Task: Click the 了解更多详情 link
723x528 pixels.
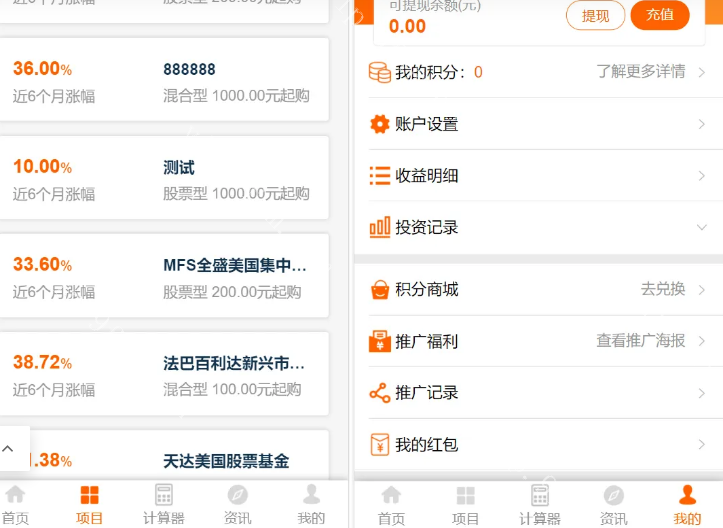Action: click(x=641, y=72)
